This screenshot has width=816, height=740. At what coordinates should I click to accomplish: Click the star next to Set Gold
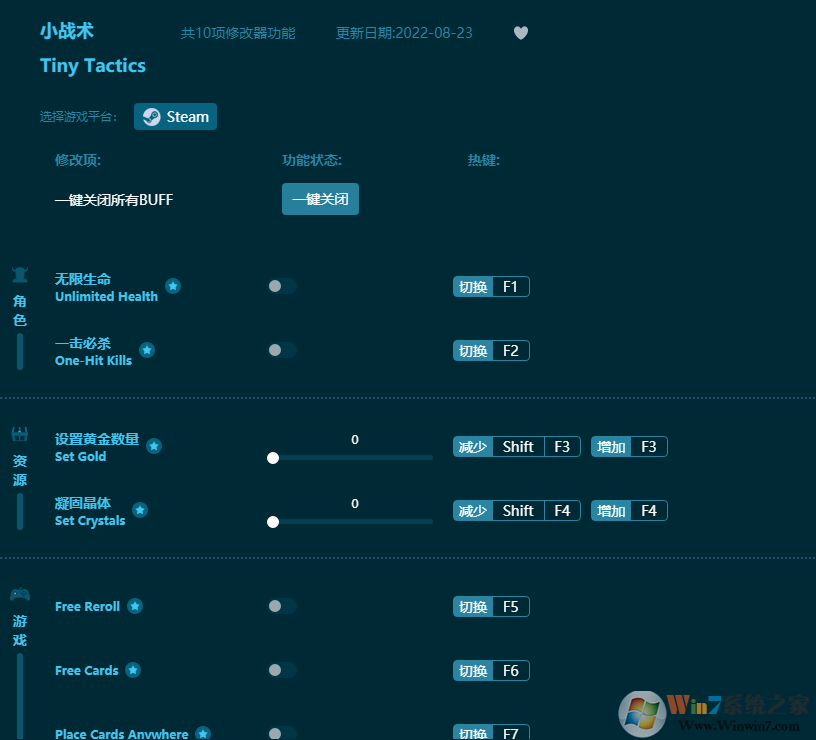(154, 446)
